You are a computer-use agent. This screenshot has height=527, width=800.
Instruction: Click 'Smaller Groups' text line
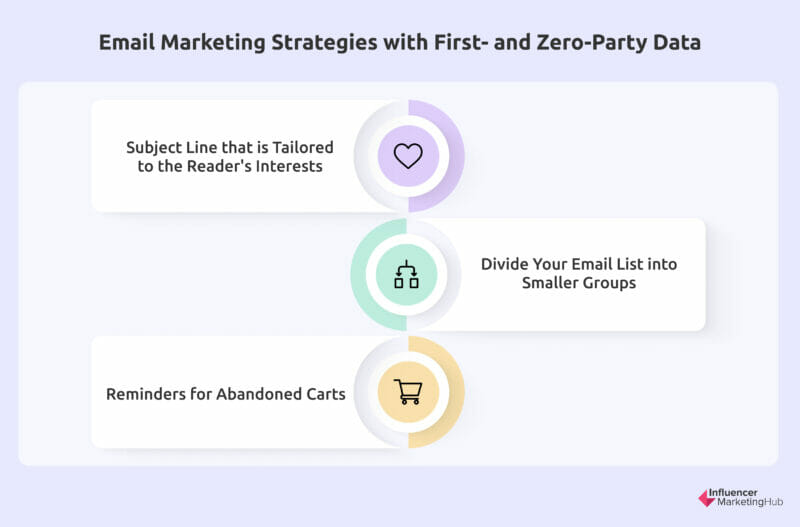coord(579,283)
